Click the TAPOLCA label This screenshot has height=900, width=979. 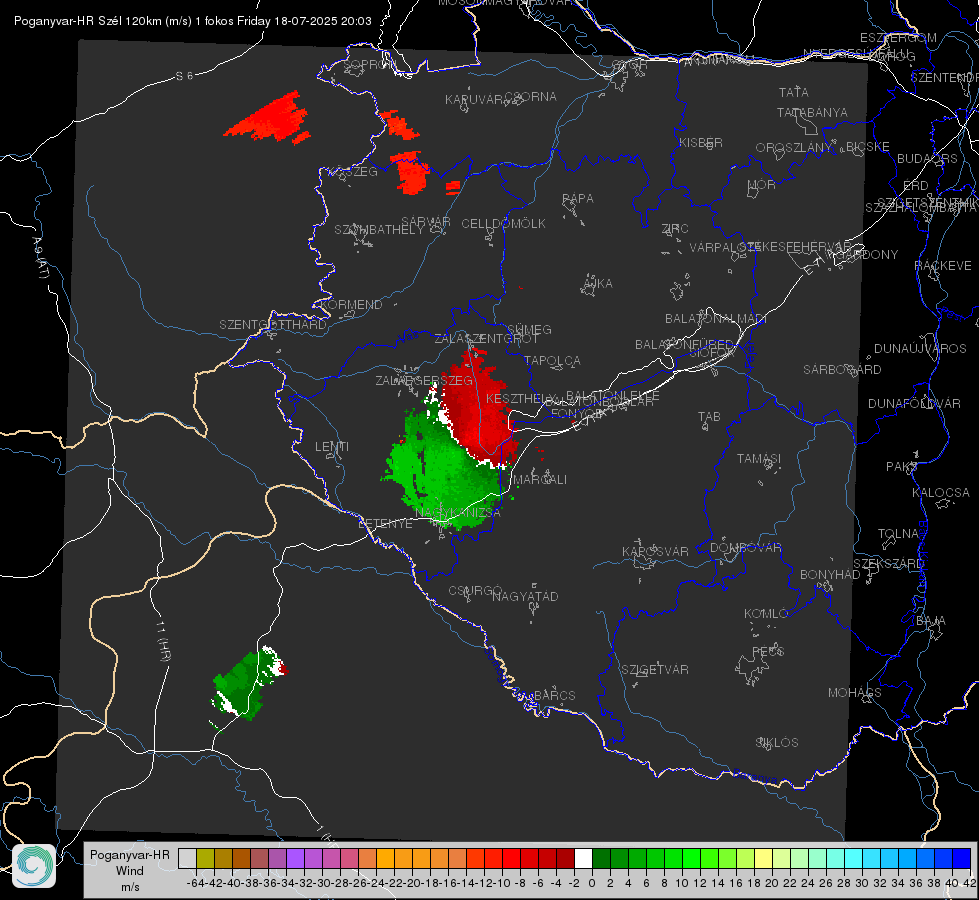pos(552,361)
